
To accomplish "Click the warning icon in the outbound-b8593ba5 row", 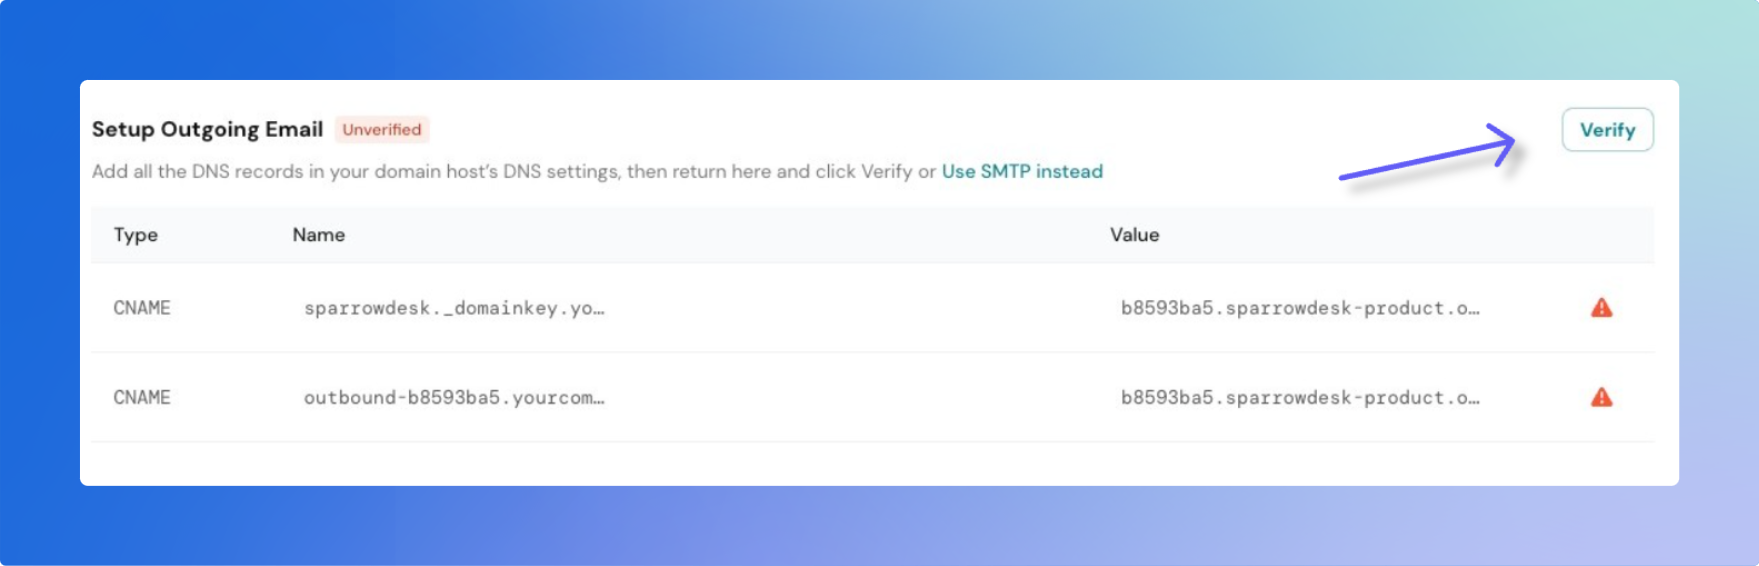I will pyautogui.click(x=1601, y=397).
